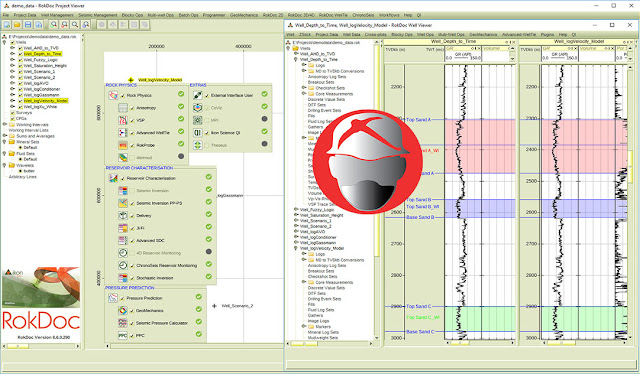
Task: Toggle the eye icon beside Well_Fuzzy_Logic
Action: [13, 60]
